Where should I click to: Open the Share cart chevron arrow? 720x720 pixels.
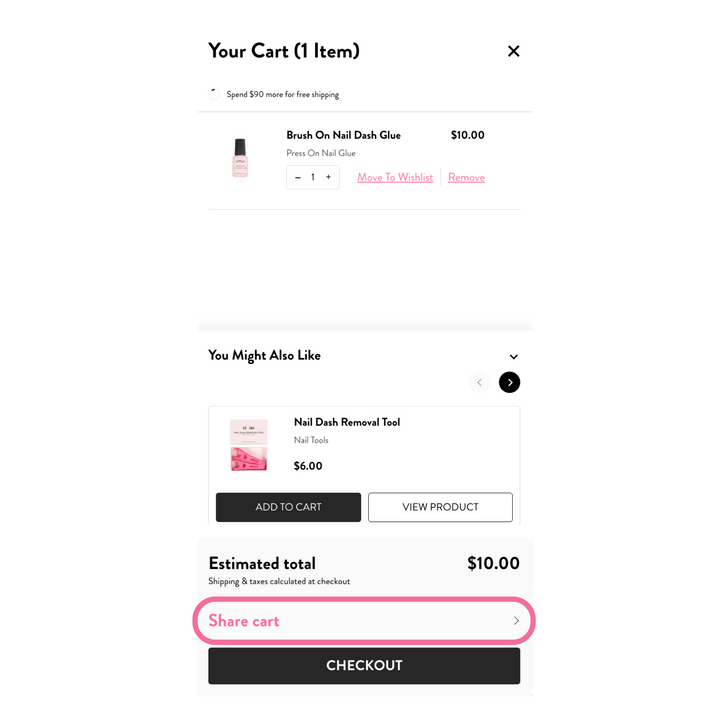coord(516,621)
